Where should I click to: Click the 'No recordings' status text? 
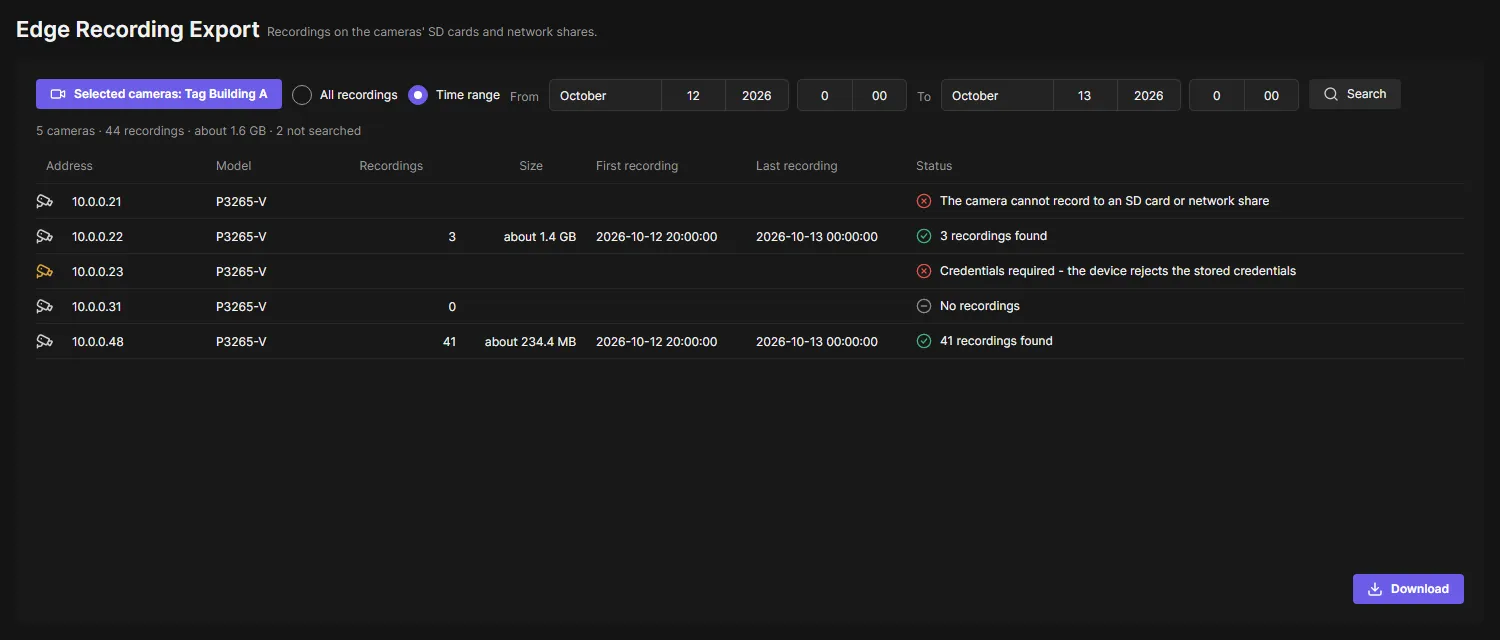coord(980,306)
